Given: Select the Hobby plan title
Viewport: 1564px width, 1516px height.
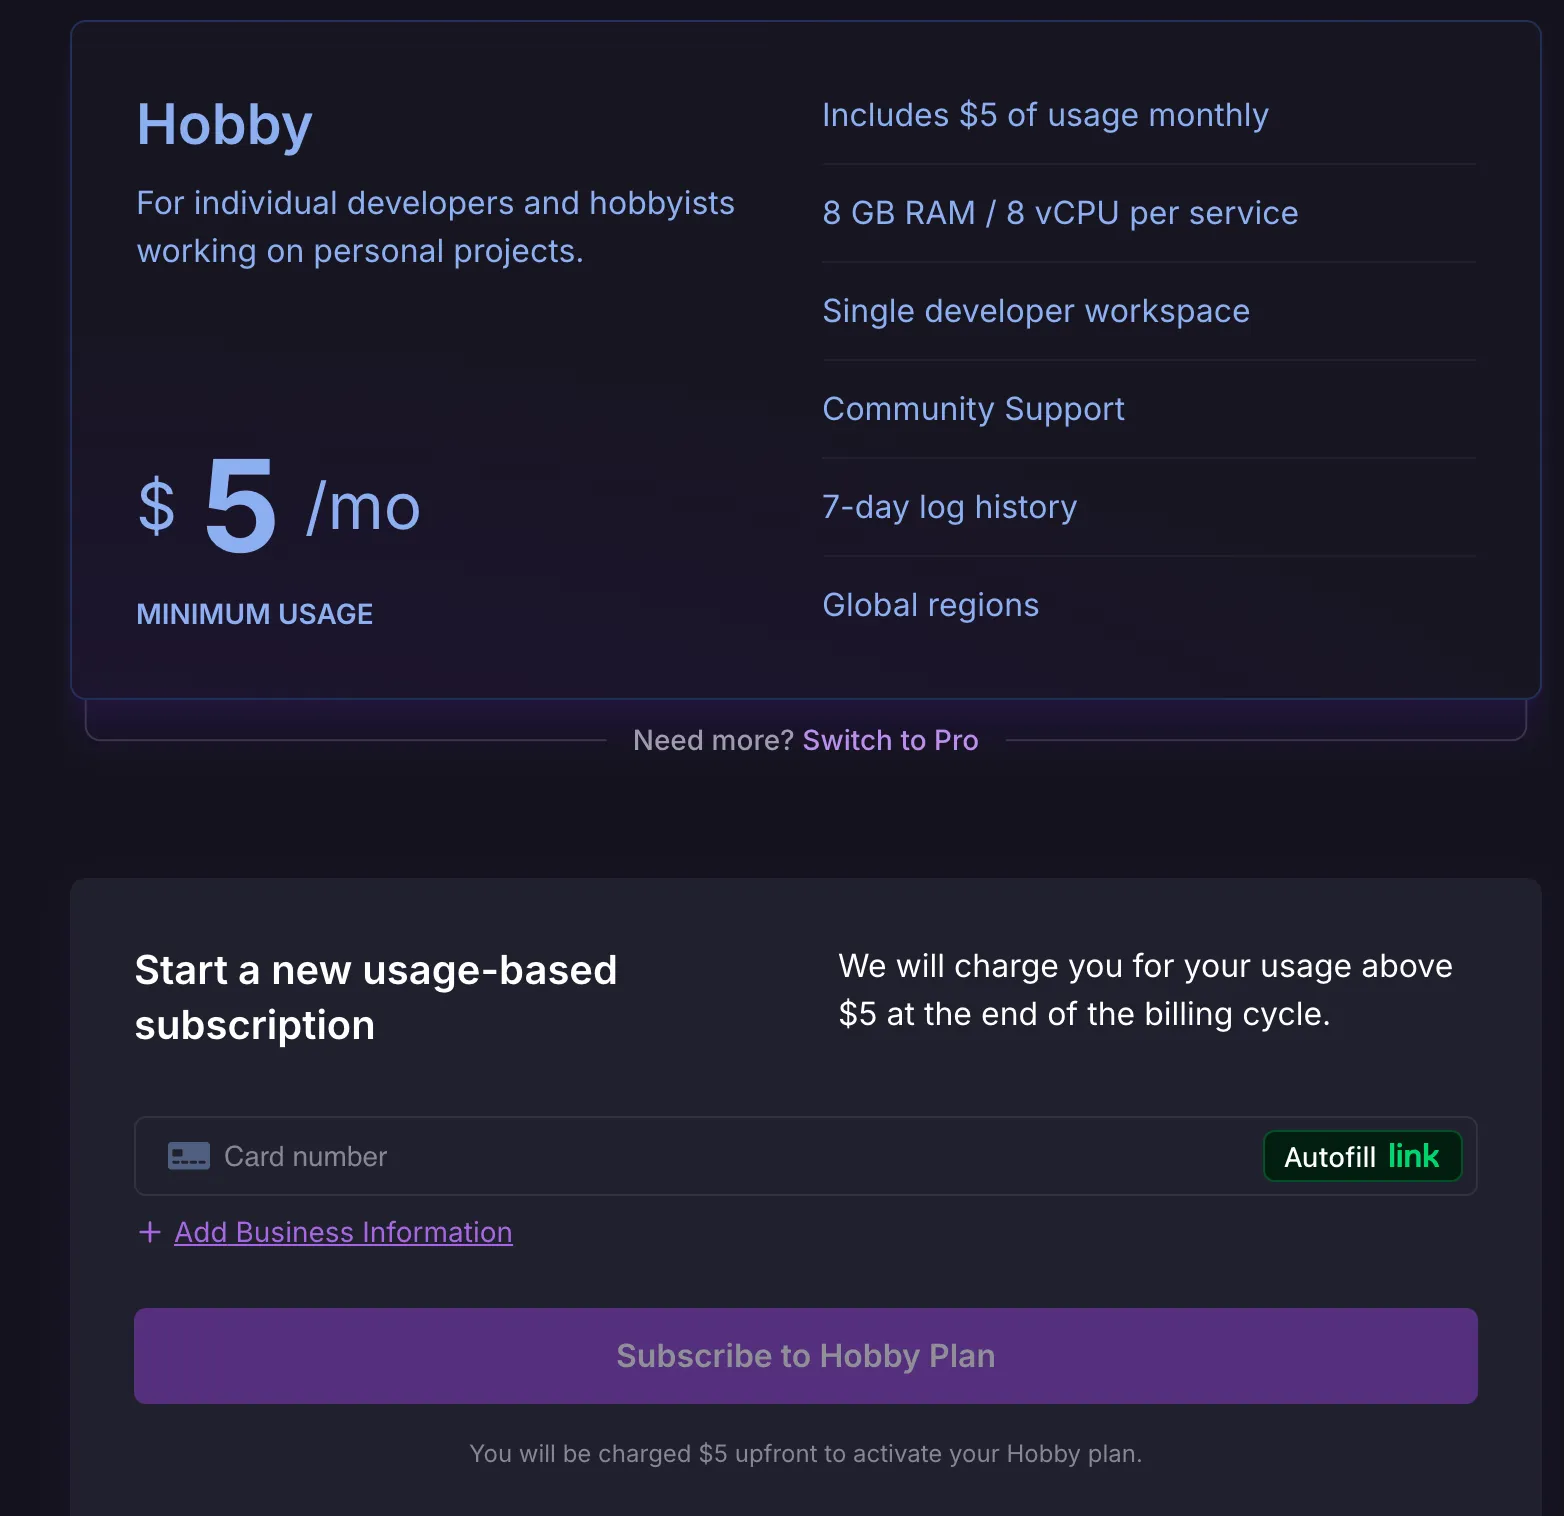Looking at the screenshot, I should (223, 123).
